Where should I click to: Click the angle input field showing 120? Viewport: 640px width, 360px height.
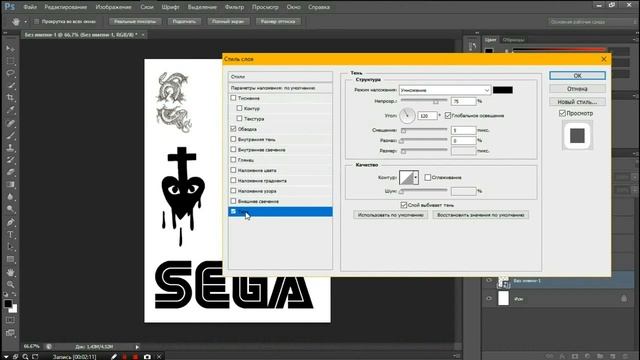pos(427,116)
